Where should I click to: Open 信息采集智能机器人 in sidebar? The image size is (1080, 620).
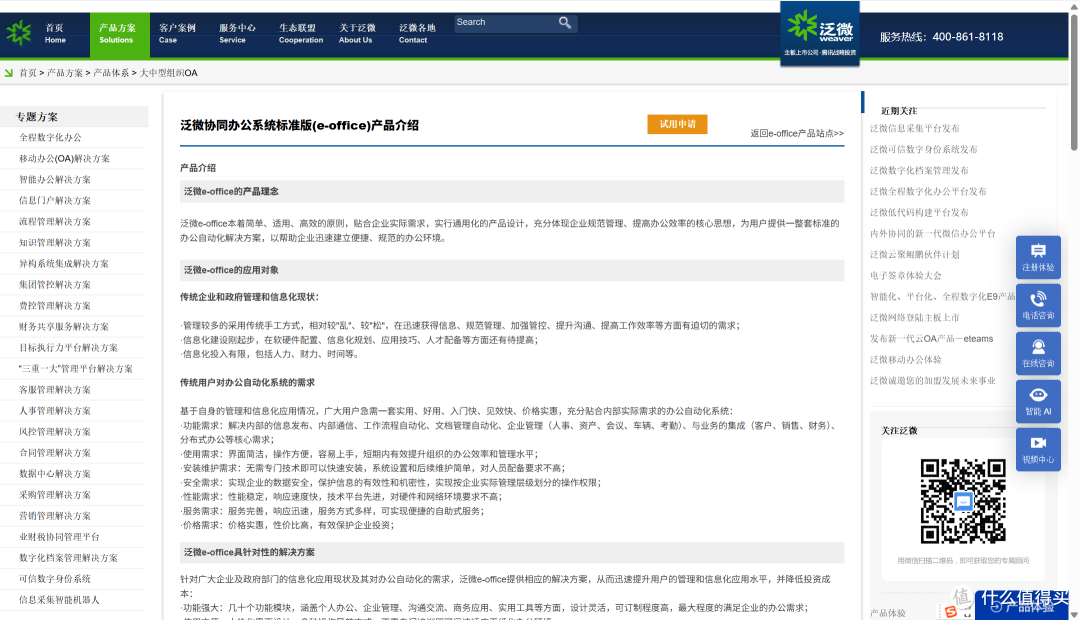59,600
